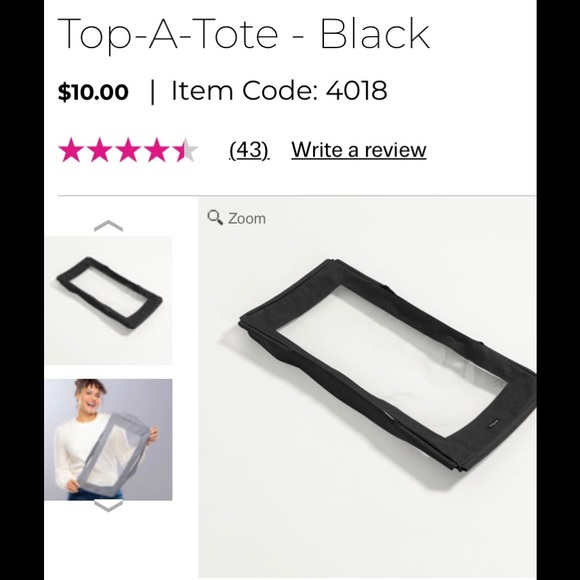
Task: Click the Item Code: 4018 text
Action: coord(279,90)
